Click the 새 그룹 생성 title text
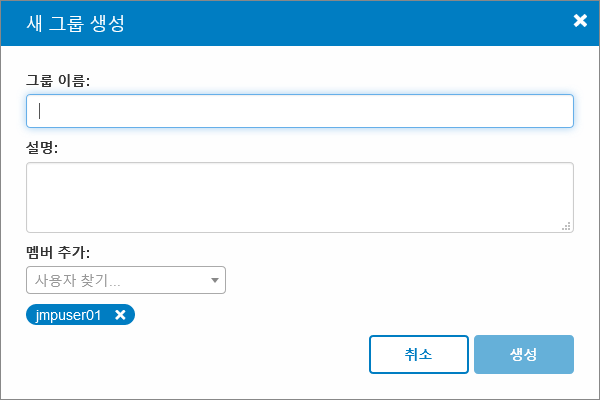Viewport: 600px width, 400px height. tap(75, 22)
